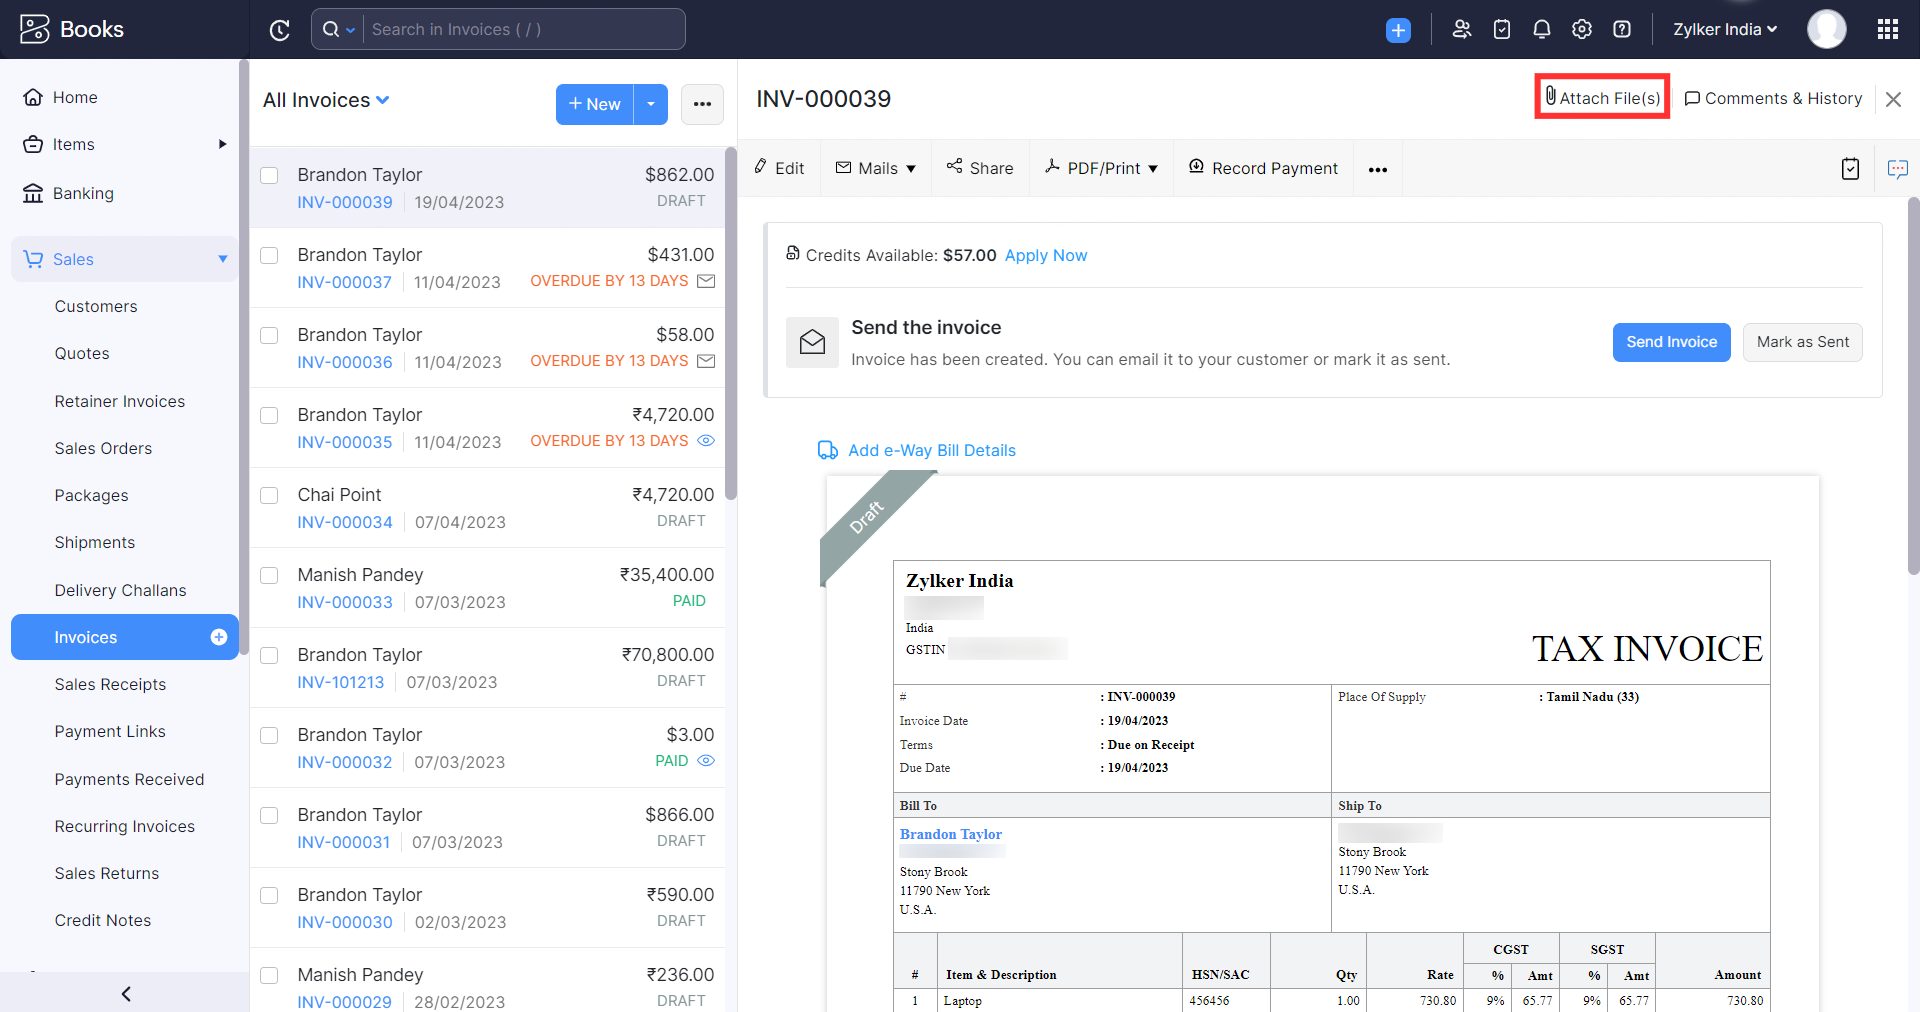1920x1012 pixels.
Task: Open settings gear icon in header
Action: coord(1581,29)
